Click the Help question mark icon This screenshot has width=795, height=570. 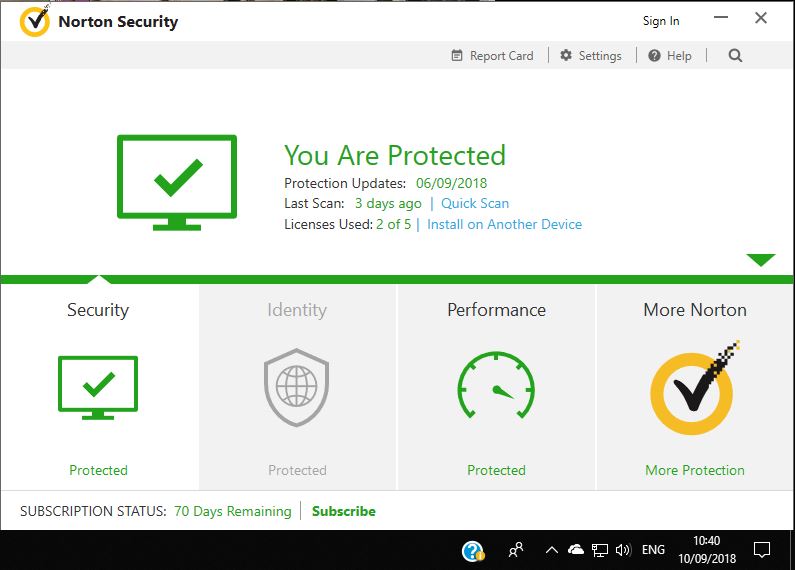(x=654, y=55)
